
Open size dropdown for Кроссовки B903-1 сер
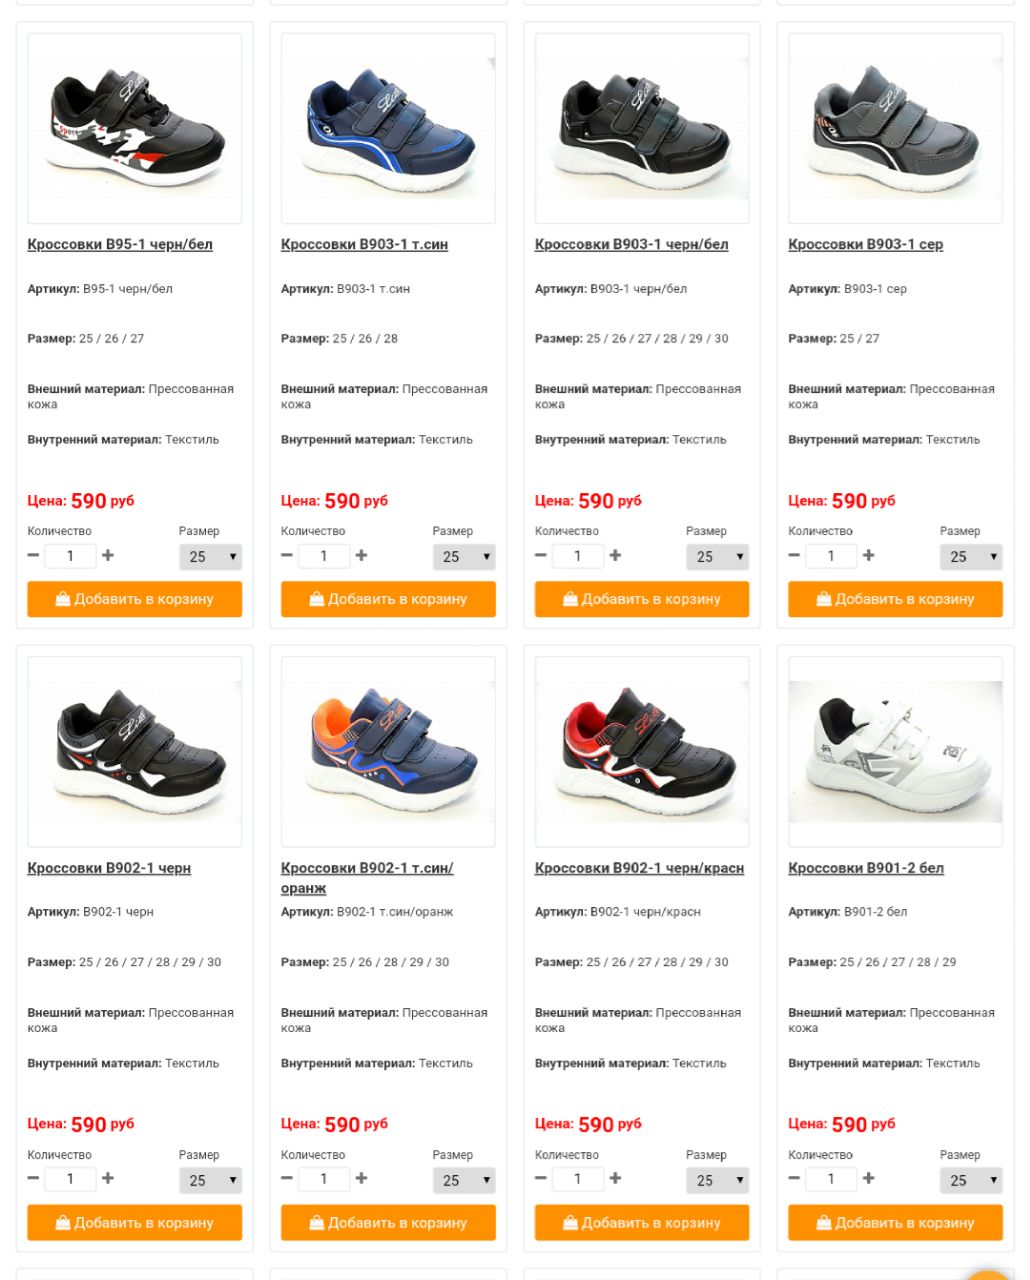pyautogui.click(x=971, y=557)
